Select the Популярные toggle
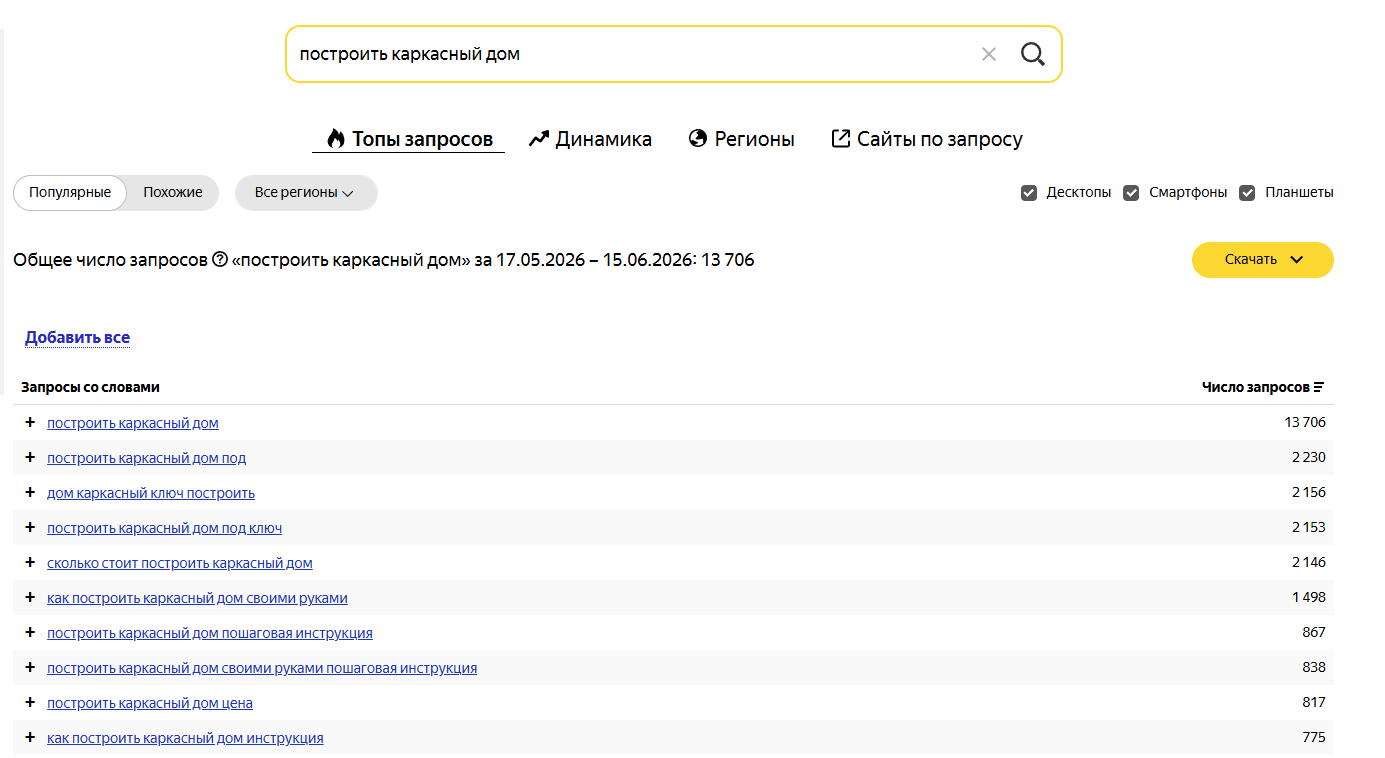1385x758 pixels. [x=70, y=193]
